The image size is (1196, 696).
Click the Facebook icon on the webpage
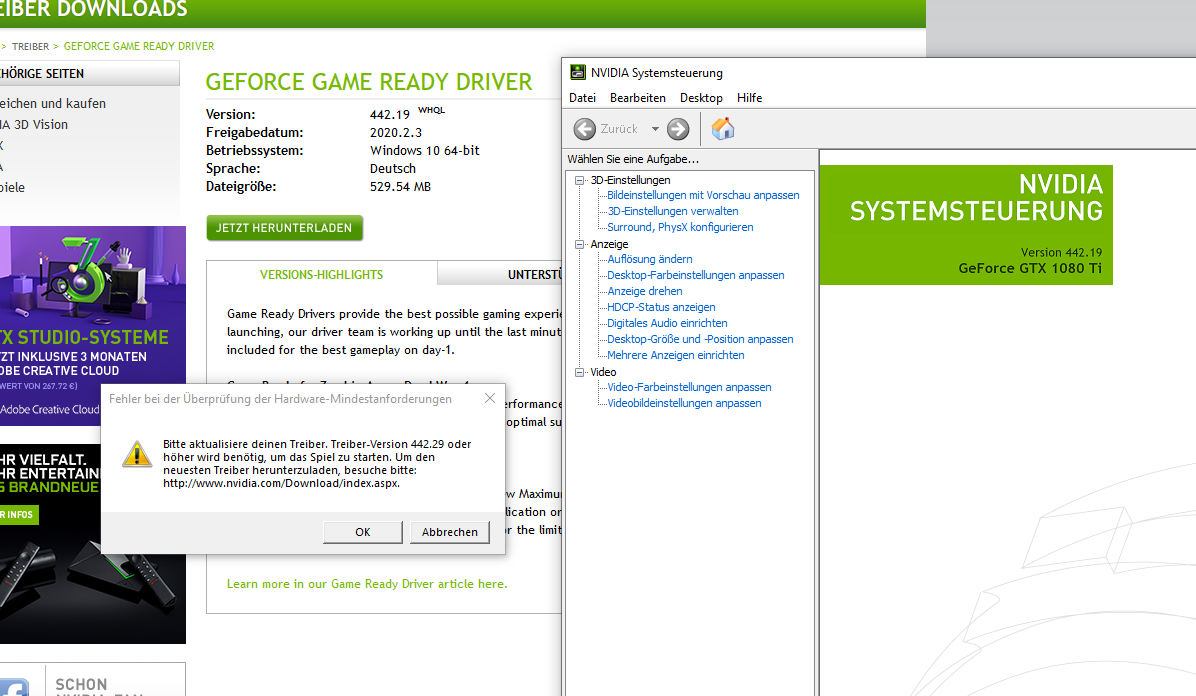[14, 685]
